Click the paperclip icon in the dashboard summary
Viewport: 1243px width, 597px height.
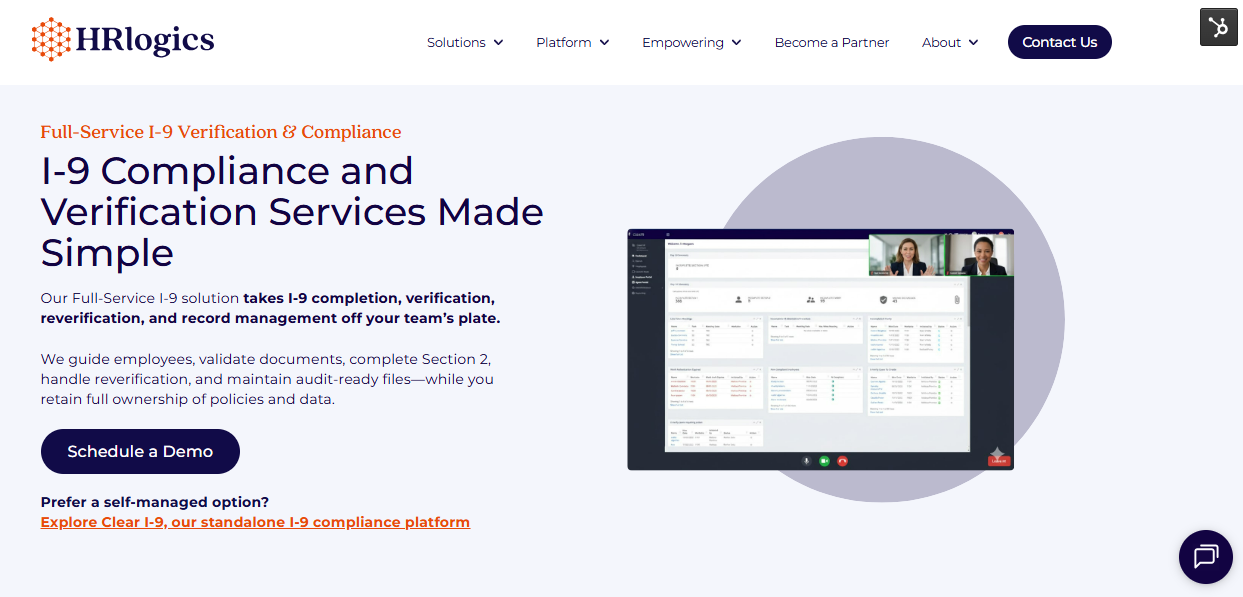[956, 299]
